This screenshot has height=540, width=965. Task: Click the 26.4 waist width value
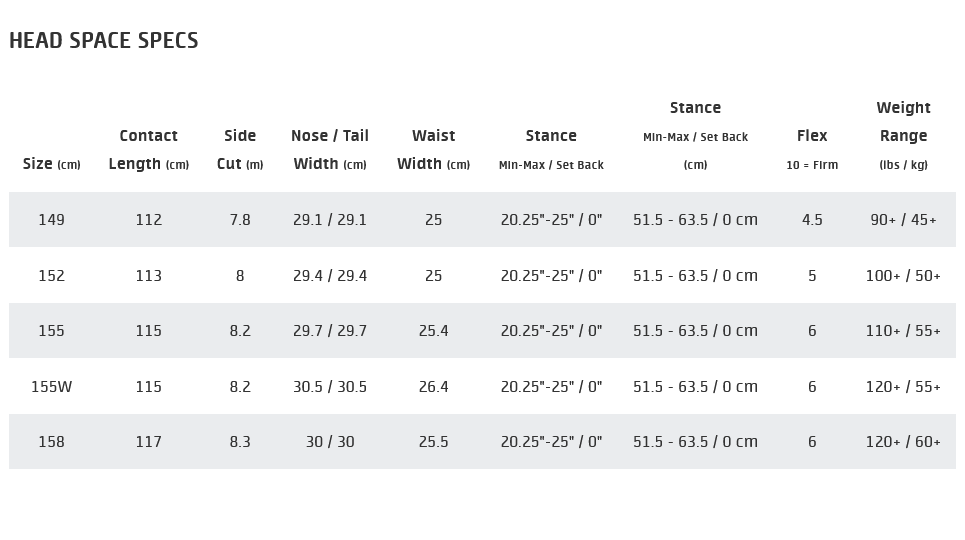(433, 387)
